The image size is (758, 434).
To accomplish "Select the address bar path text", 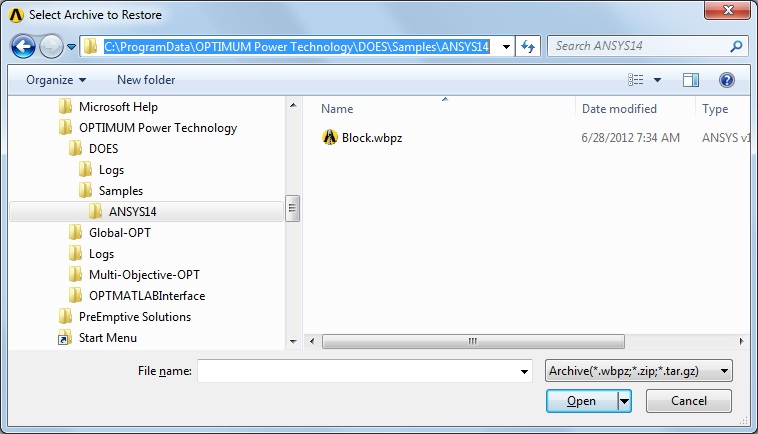I will click(296, 47).
